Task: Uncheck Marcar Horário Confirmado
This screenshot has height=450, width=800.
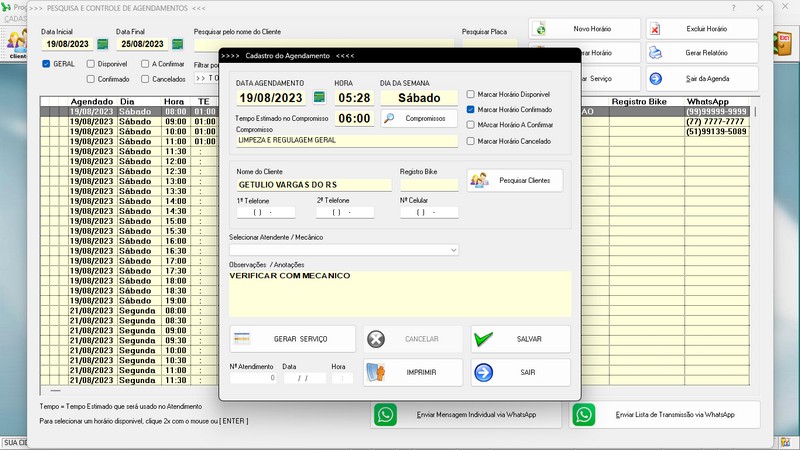Action: (x=470, y=109)
